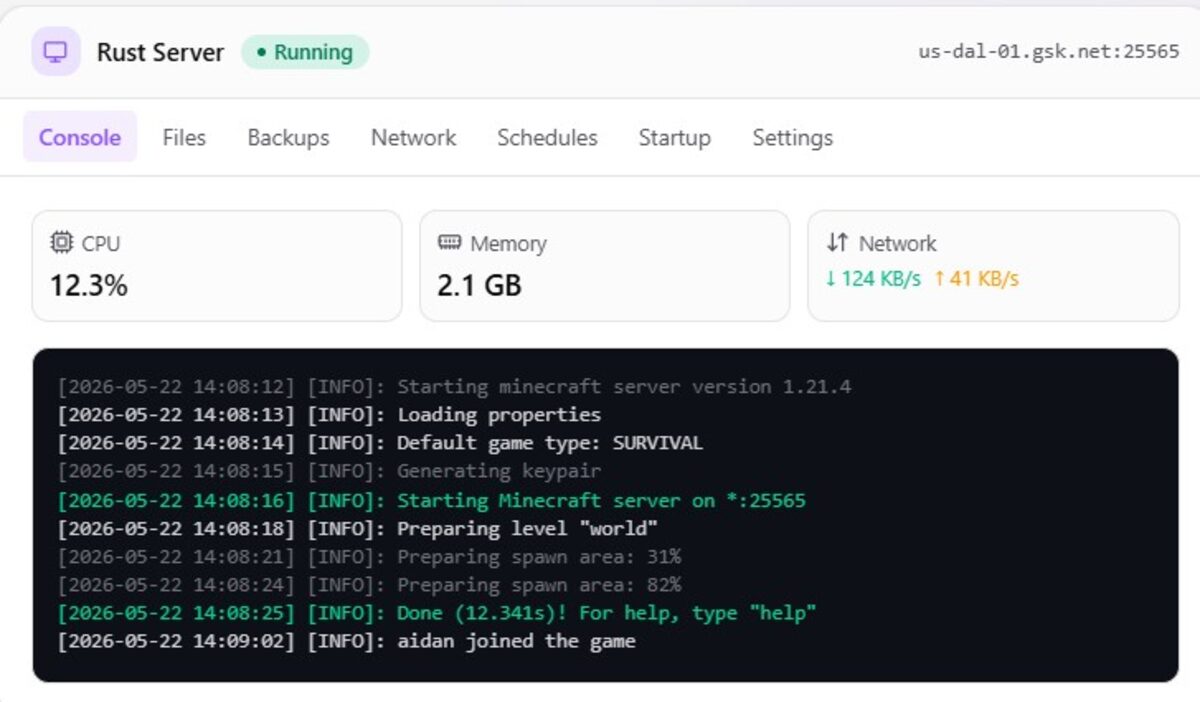Image resolution: width=1200 pixels, height=702 pixels.
Task: Select log line 'aidan joined the game'
Action: pos(346,641)
